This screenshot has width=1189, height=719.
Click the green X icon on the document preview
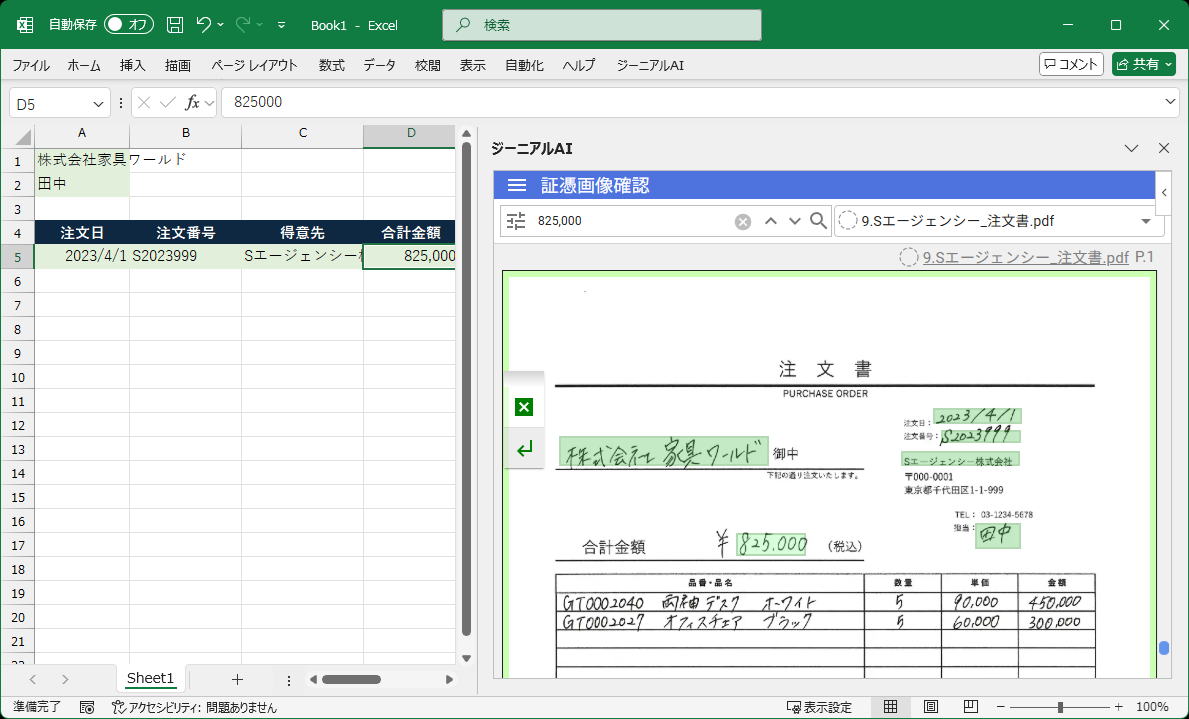pos(524,407)
